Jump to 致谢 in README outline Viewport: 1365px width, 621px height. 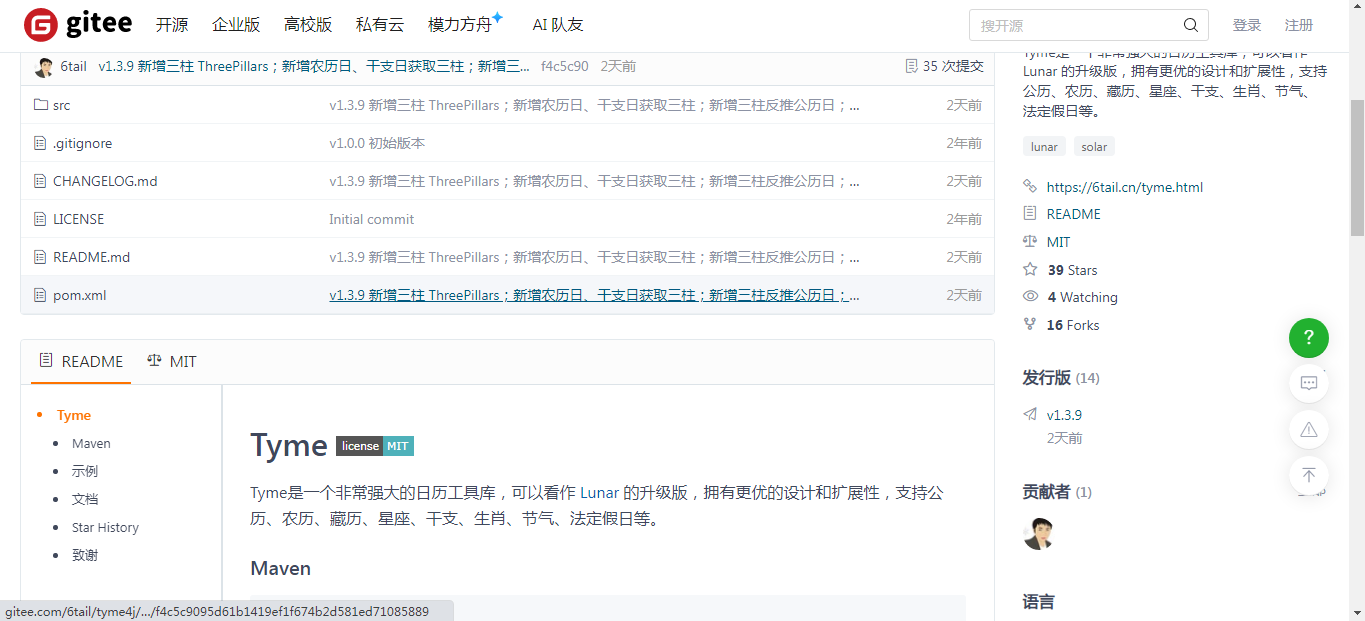coord(85,555)
